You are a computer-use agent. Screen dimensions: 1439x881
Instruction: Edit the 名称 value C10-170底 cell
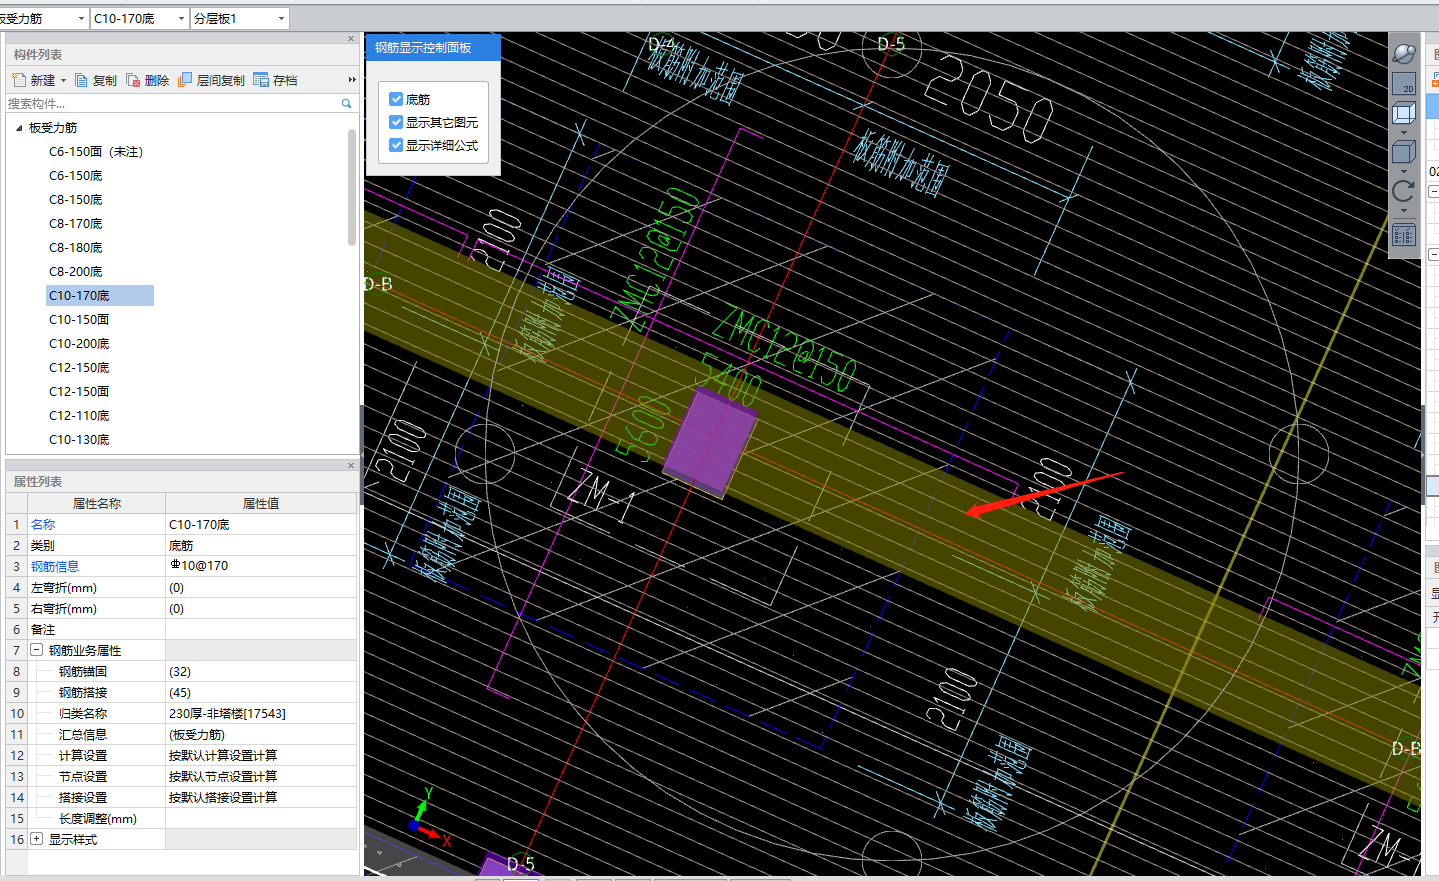[x=261, y=525]
